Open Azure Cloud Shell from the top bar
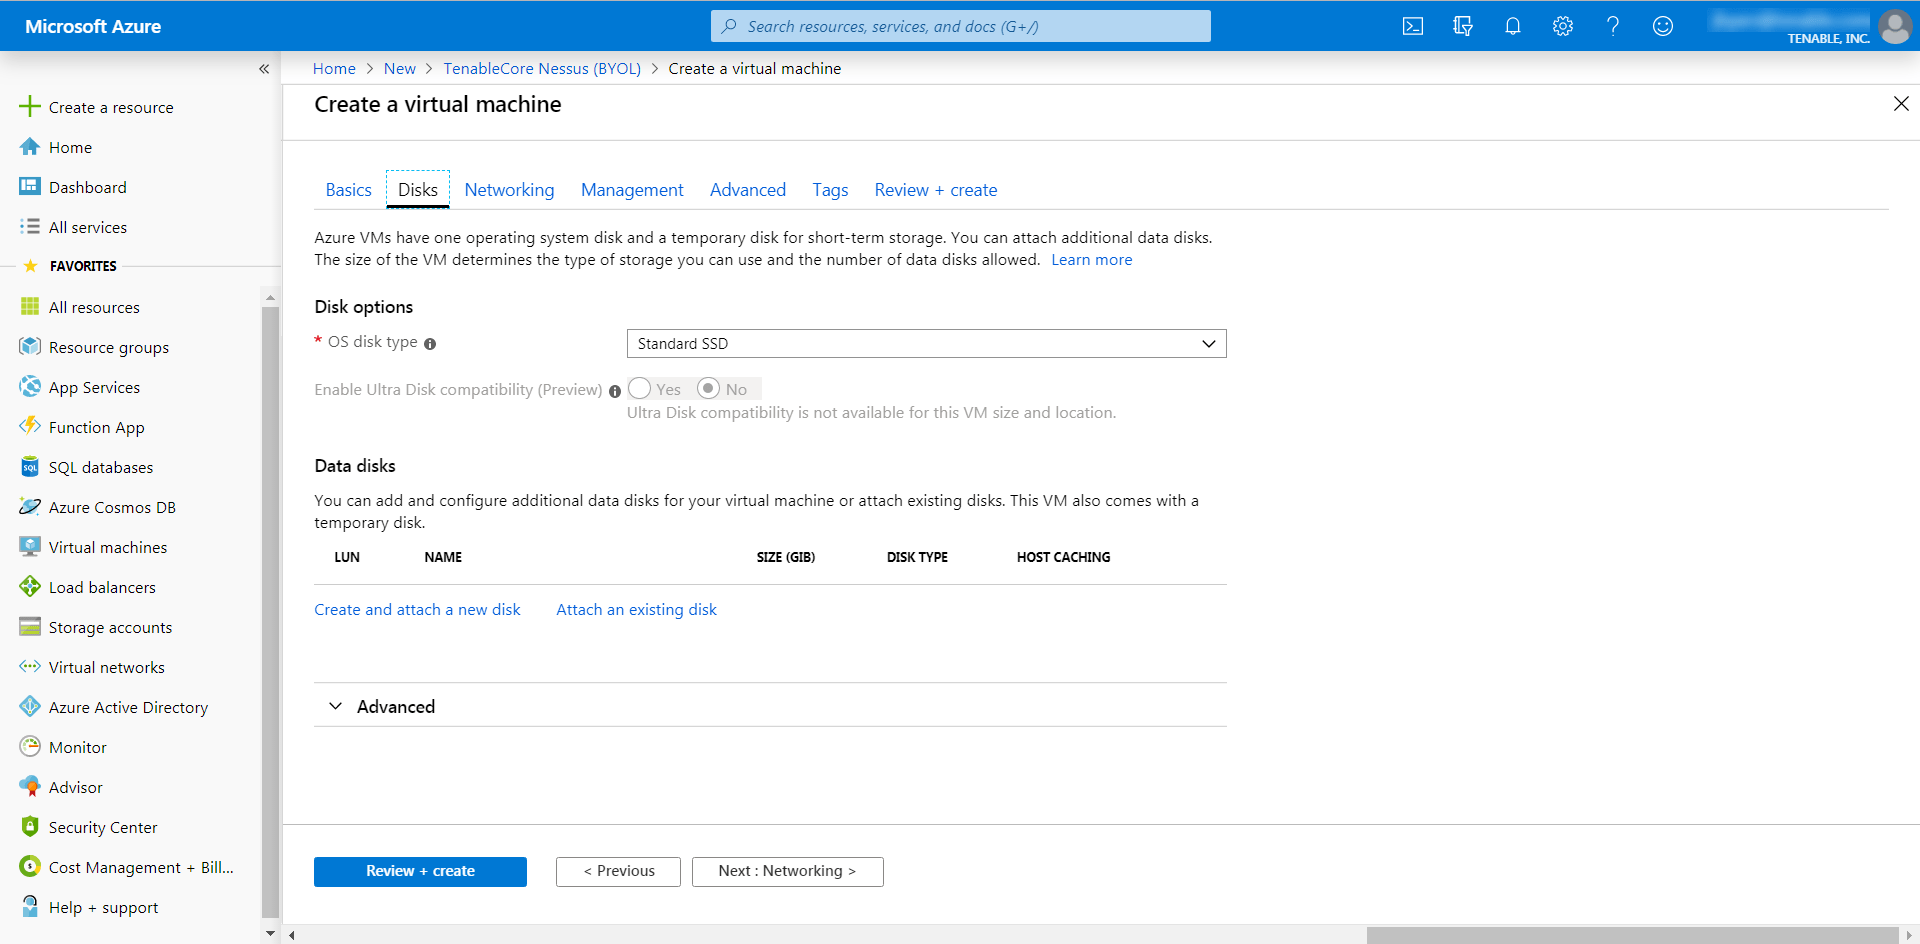Viewport: 1920px width, 944px height. tap(1413, 26)
